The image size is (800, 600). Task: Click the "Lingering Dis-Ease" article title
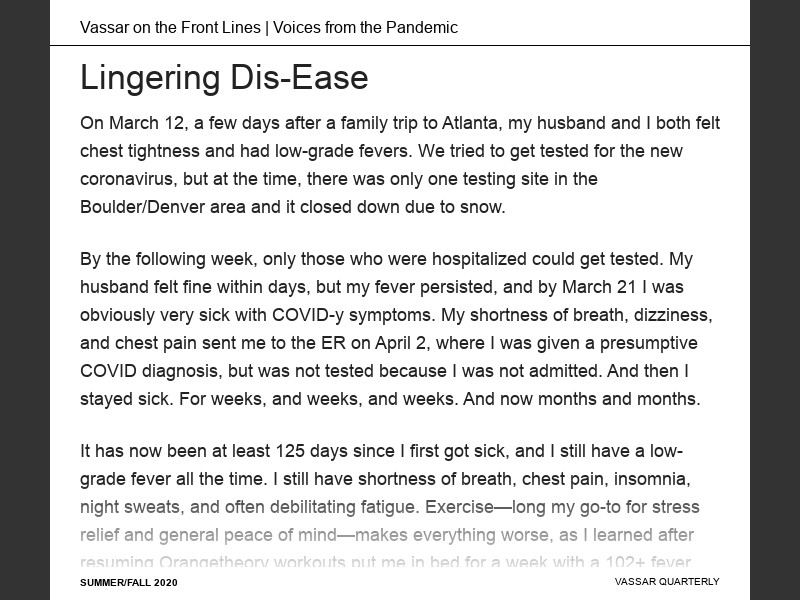pos(224,78)
